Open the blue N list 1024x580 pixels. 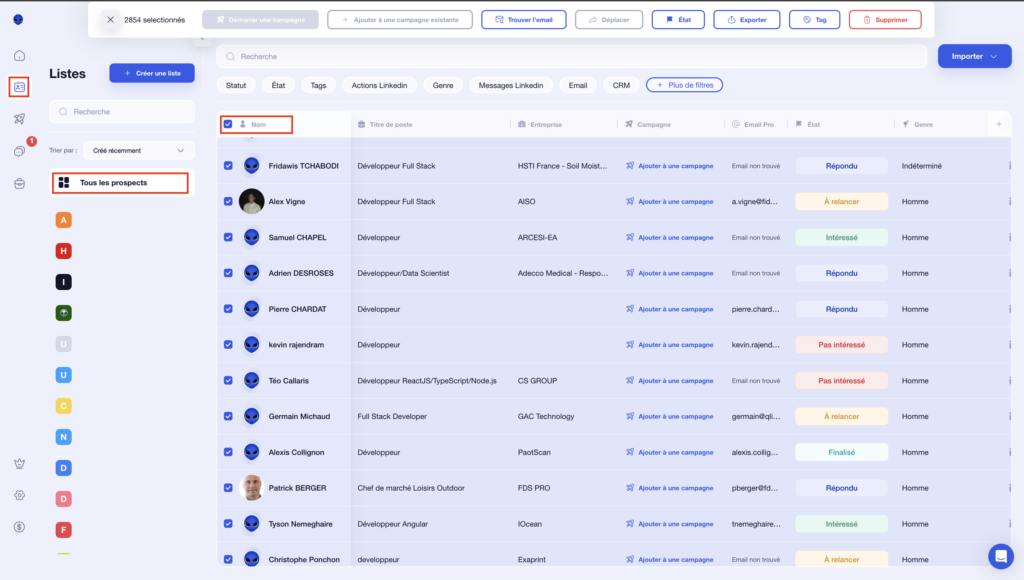tap(63, 437)
